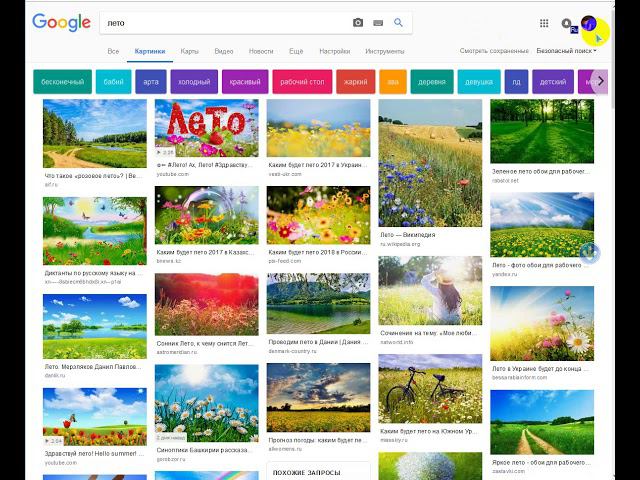Screen dimensions: 640x480
Task: Open the red Лето text flowers thumbnail
Action: click(x=207, y=128)
